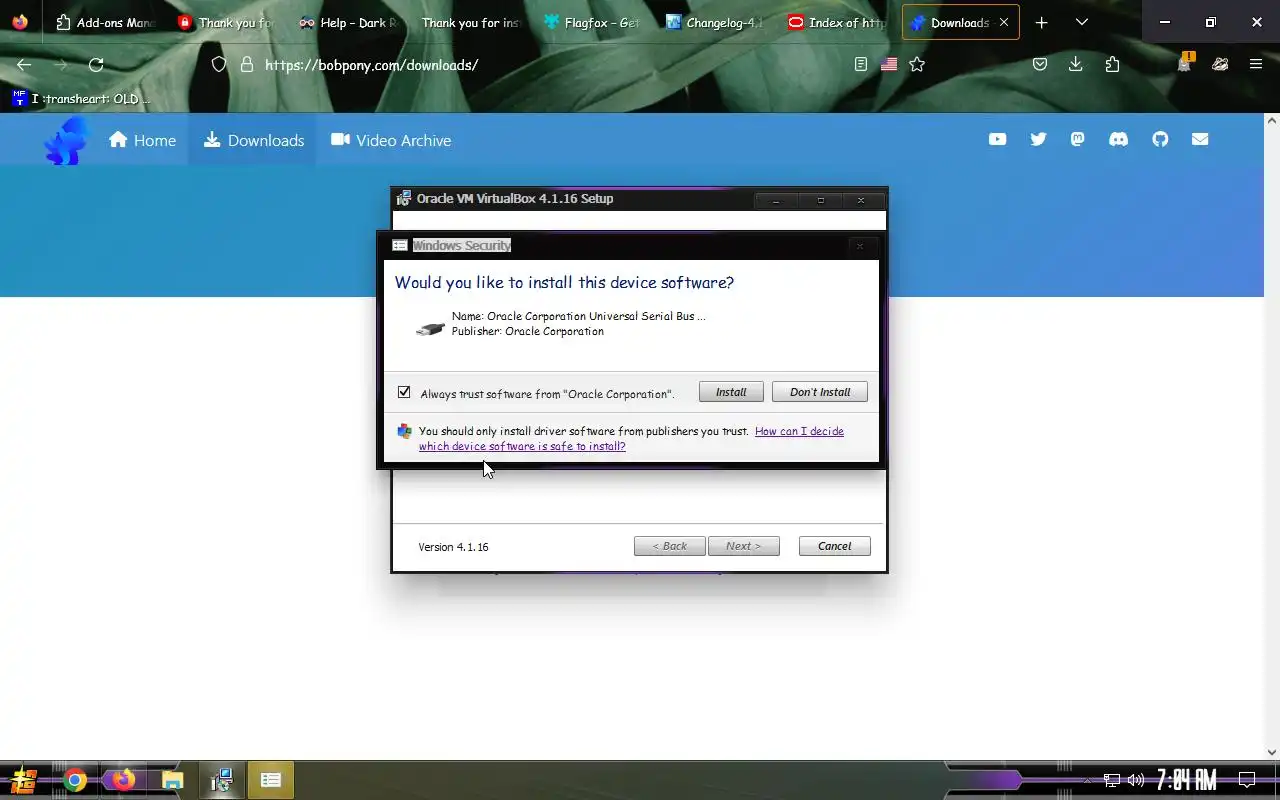Open site security lock icon
Viewport: 1280px width, 800px height.
pyautogui.click(x=247, y=64)
